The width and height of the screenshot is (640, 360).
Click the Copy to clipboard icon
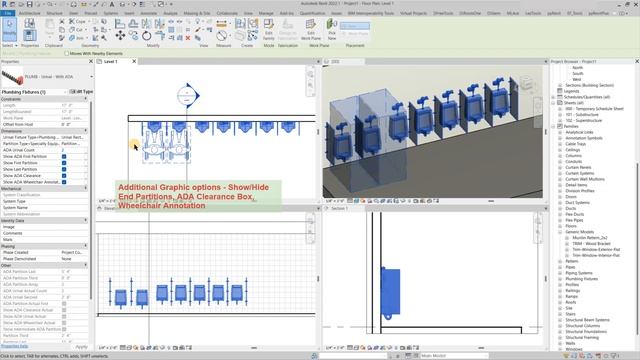pos(62,30)
